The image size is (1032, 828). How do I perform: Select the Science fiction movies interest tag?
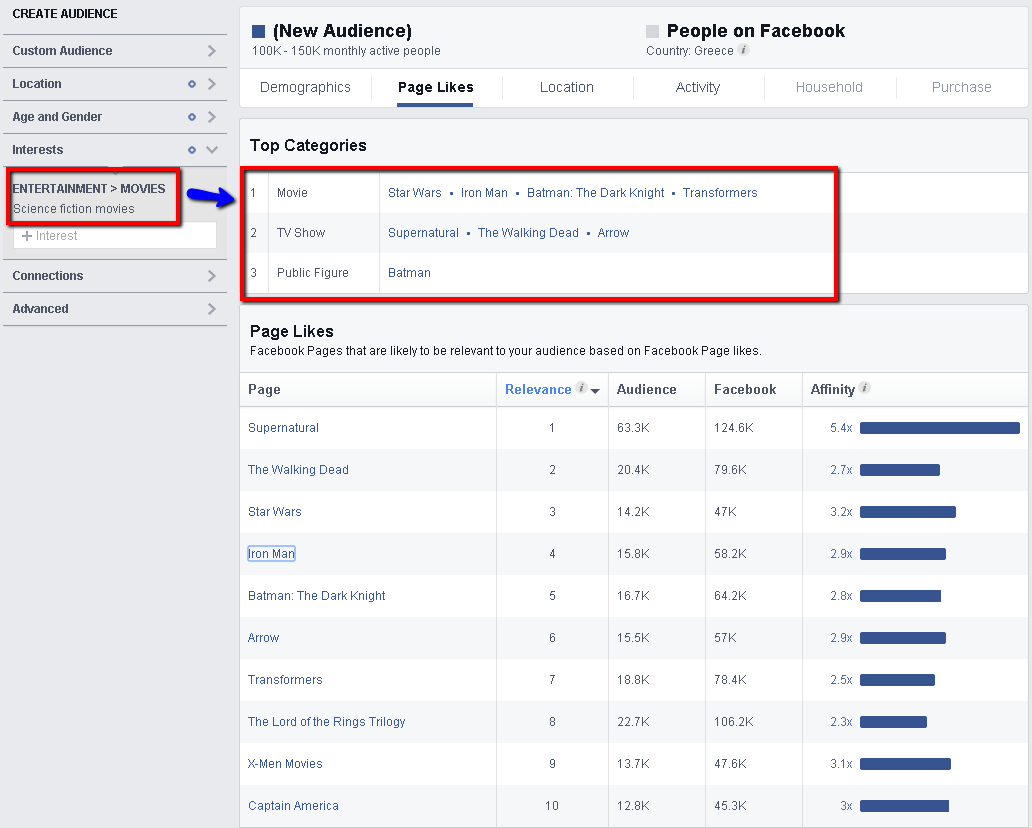[x=74, y=209]
